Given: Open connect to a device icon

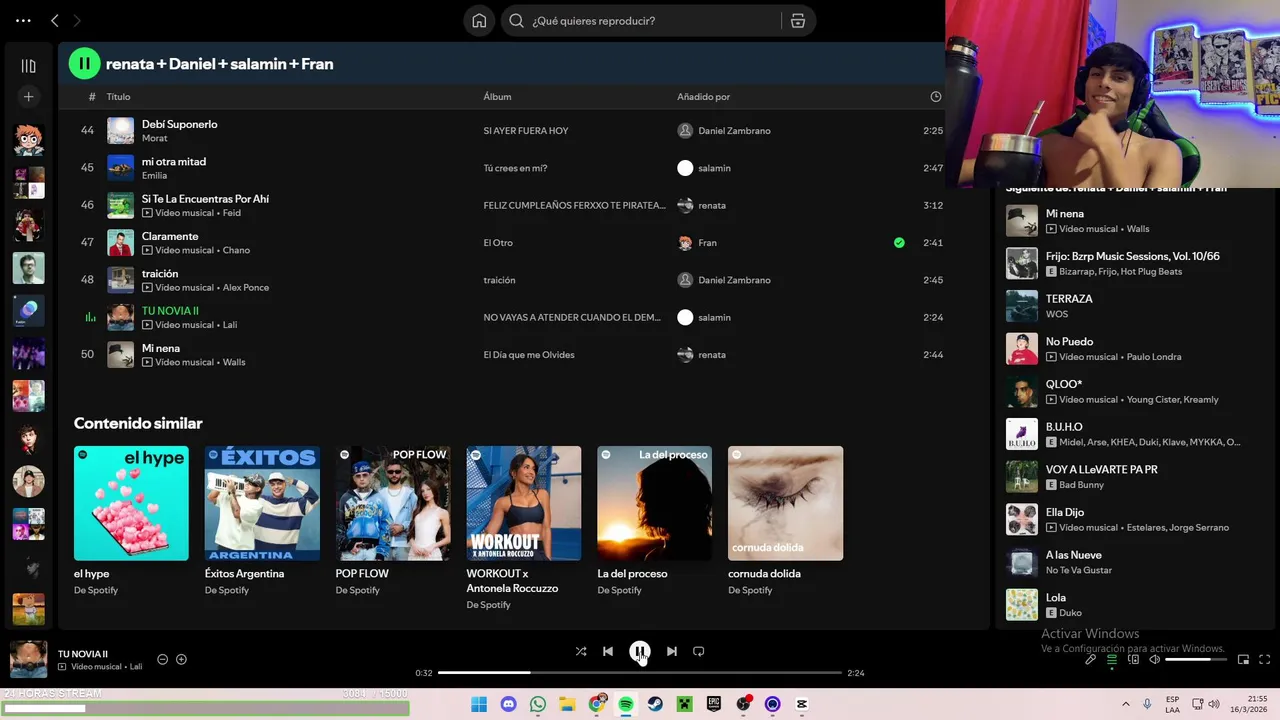Looking at the screenshot, I should (x=1133, y=660).
